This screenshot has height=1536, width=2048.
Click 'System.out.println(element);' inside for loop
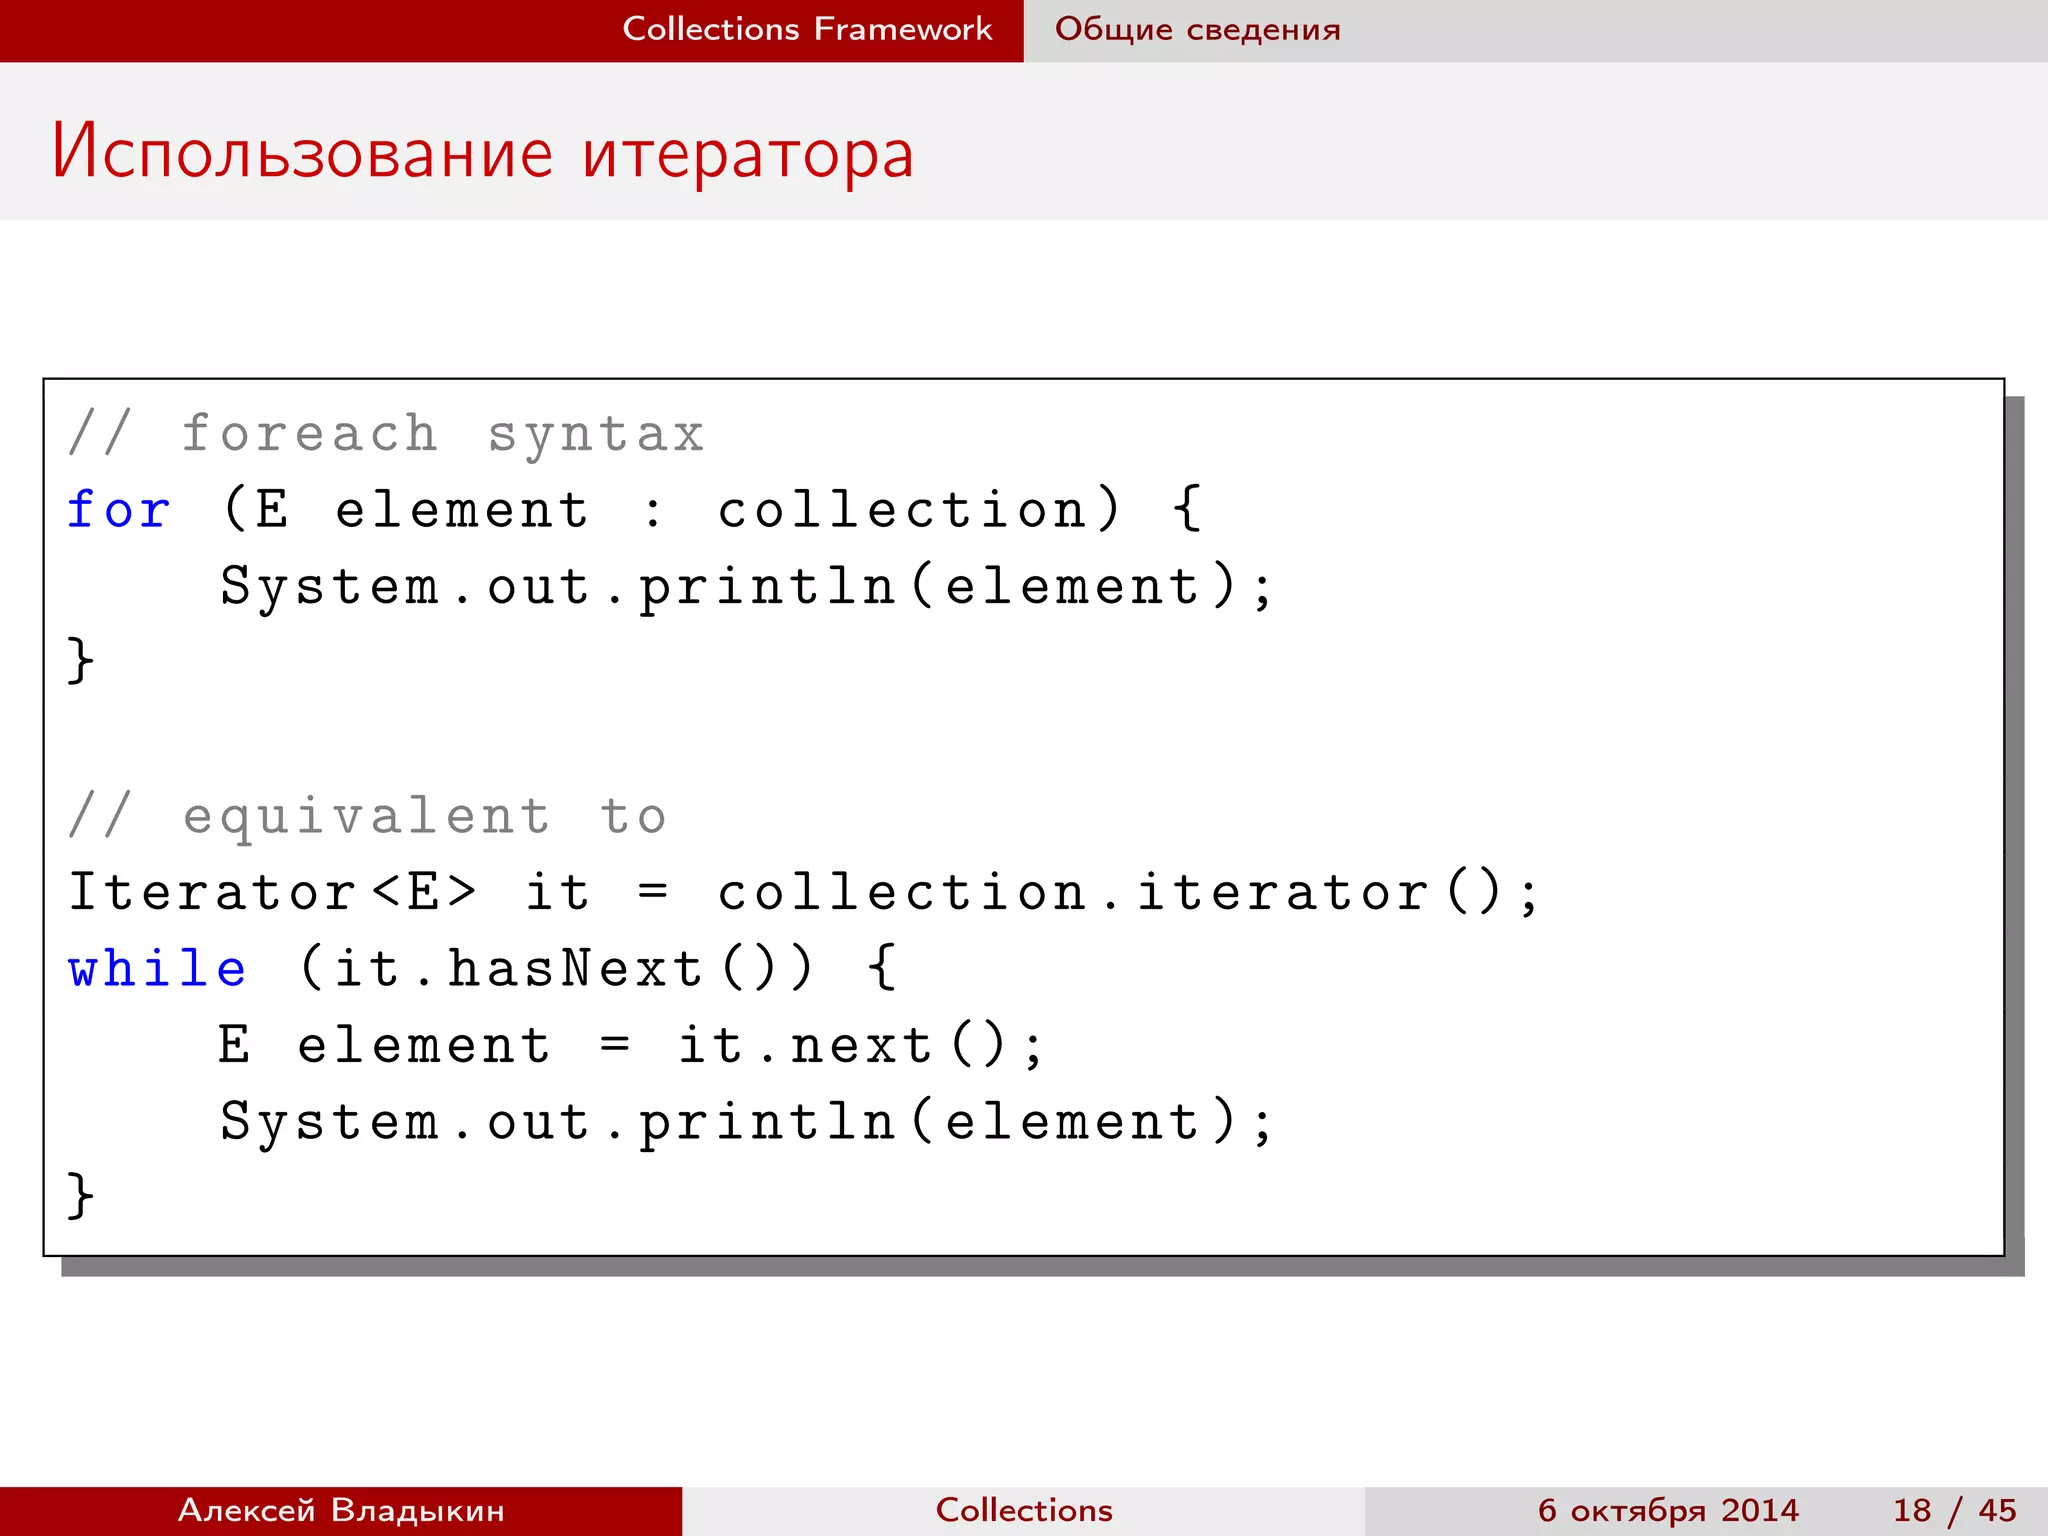[746, 586]
